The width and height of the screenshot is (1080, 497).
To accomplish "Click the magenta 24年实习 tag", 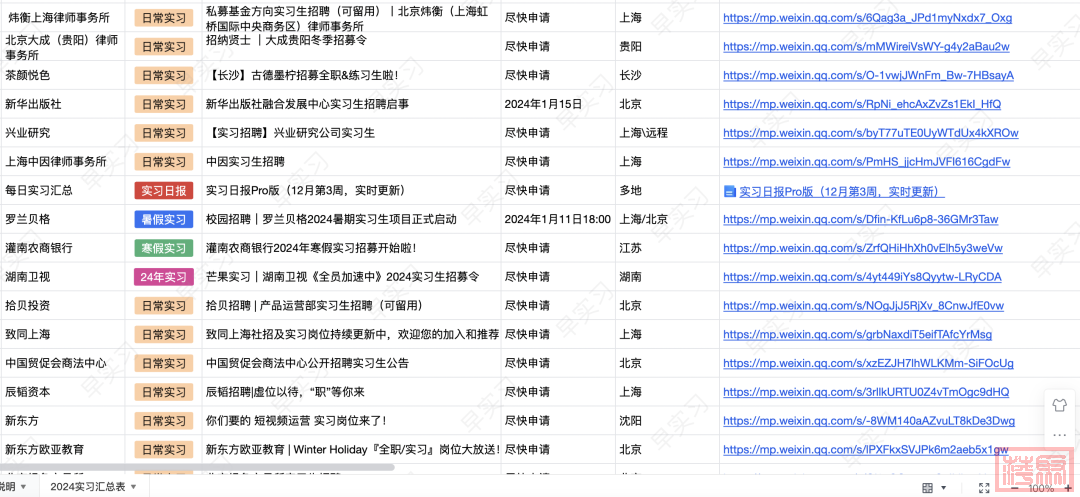I will click(x=163, y=277).
